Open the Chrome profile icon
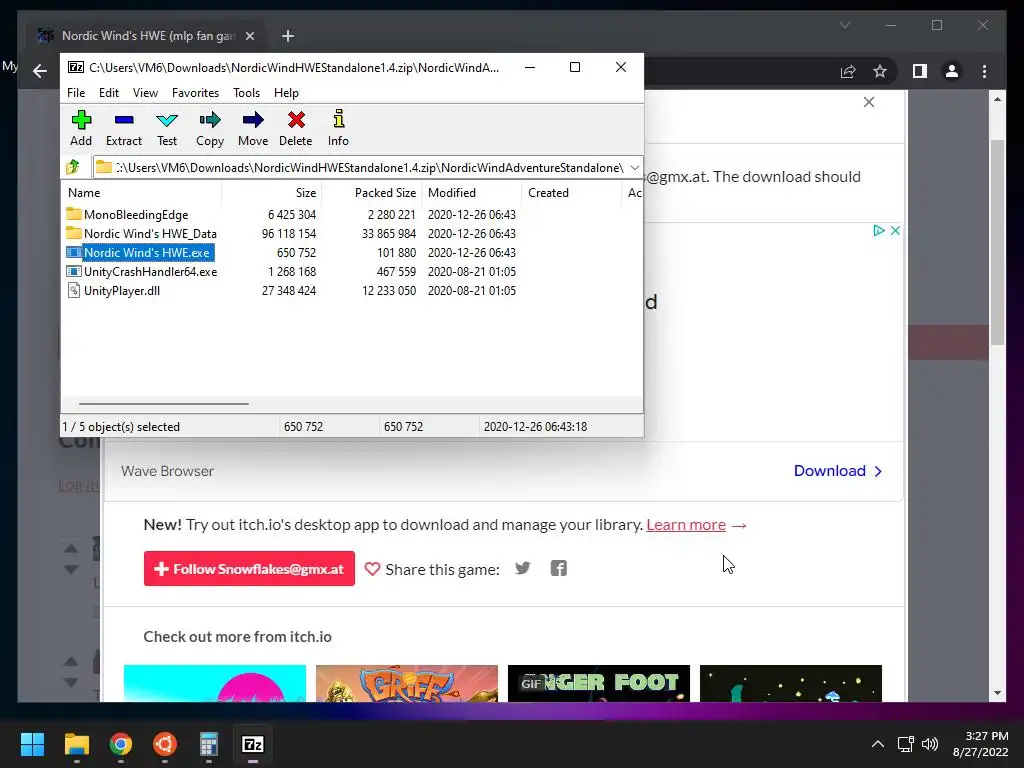Image resolution: width=1024 pixels, height=768 pixels. pos(952,71)
